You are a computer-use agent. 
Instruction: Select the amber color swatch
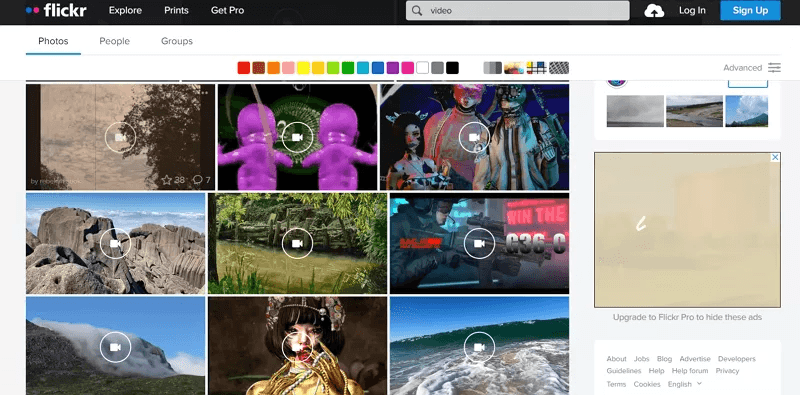318,67
